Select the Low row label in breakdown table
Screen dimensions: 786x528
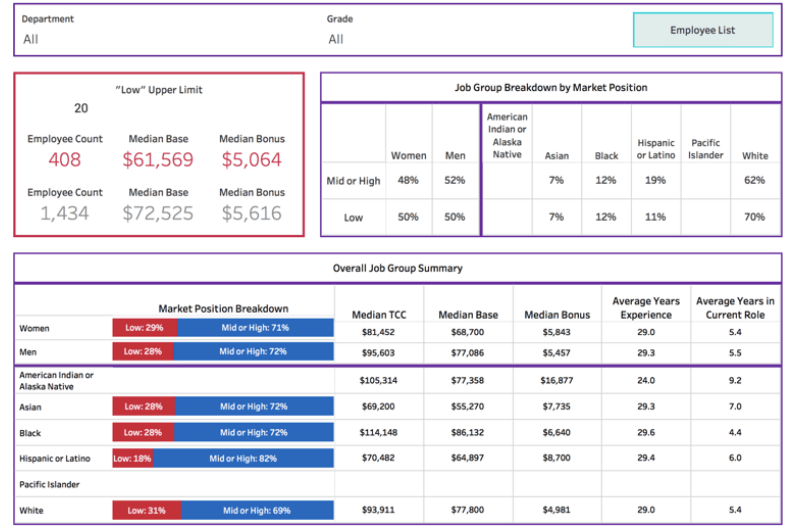click(x=353, y=218)
